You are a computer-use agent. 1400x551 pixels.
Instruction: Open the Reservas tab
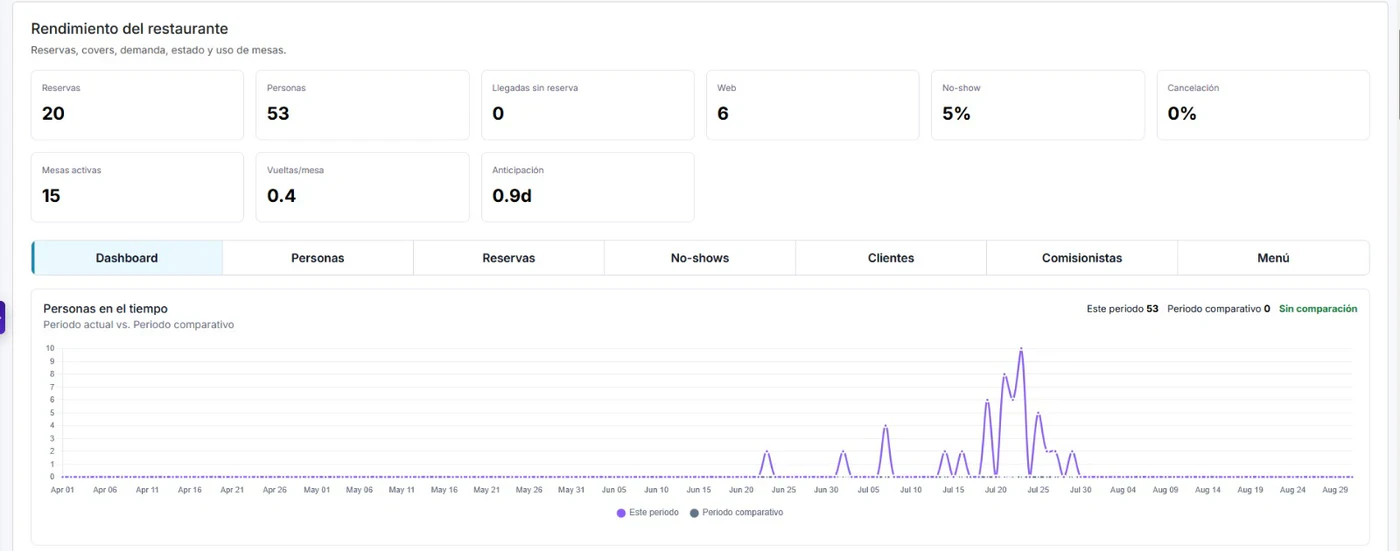click(509, 258)
